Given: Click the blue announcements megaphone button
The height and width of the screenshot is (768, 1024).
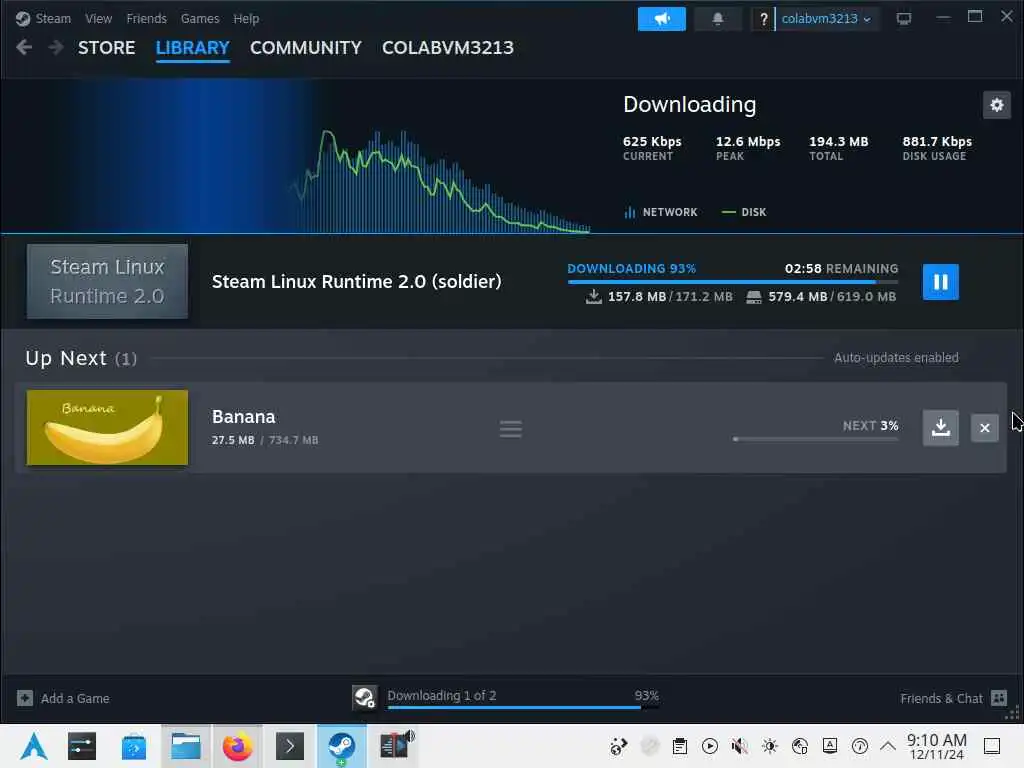Looking at the screenshot, I should (x=662, y=19).
